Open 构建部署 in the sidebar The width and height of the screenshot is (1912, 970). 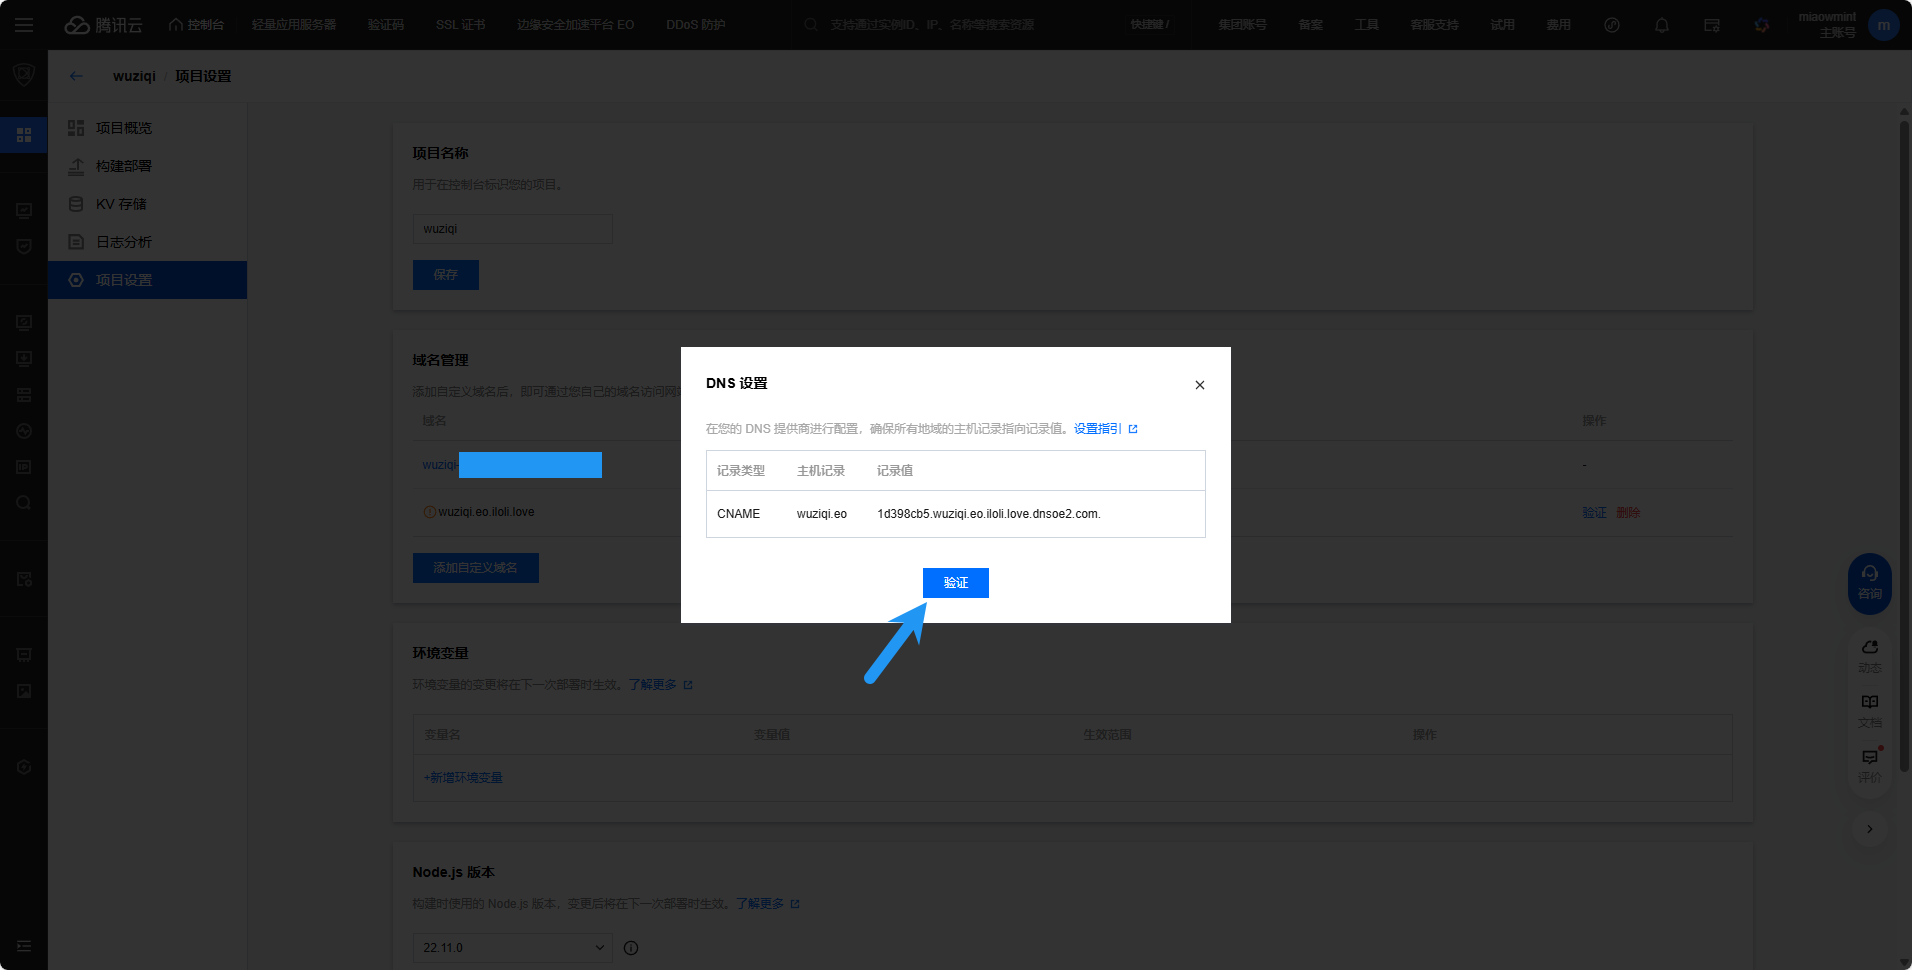coord(124,166)
